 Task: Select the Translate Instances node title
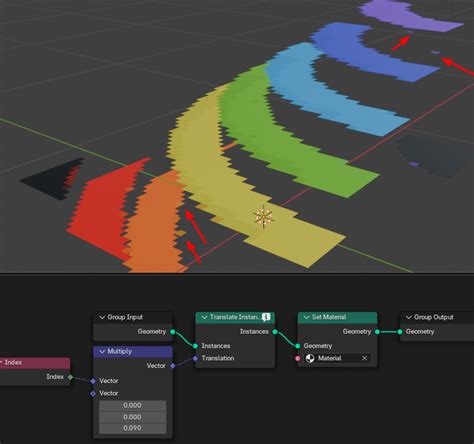coord(235,317)
